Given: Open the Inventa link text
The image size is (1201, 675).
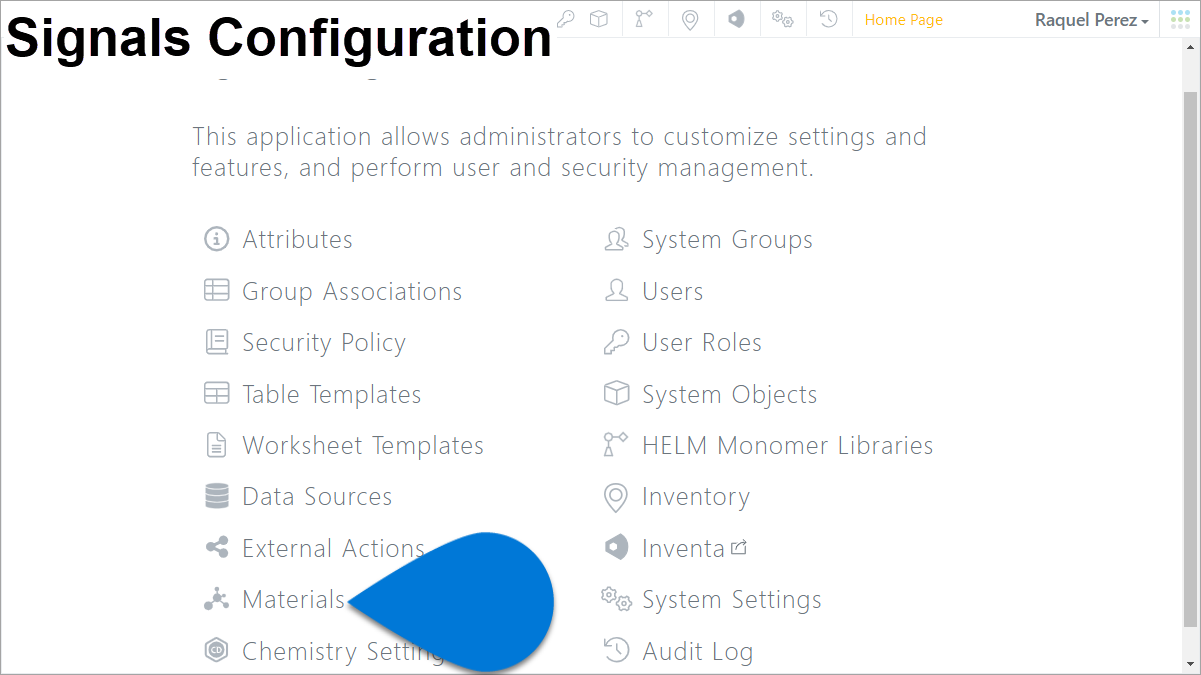Looking at the screenshot, I should [x=683, y=548].
